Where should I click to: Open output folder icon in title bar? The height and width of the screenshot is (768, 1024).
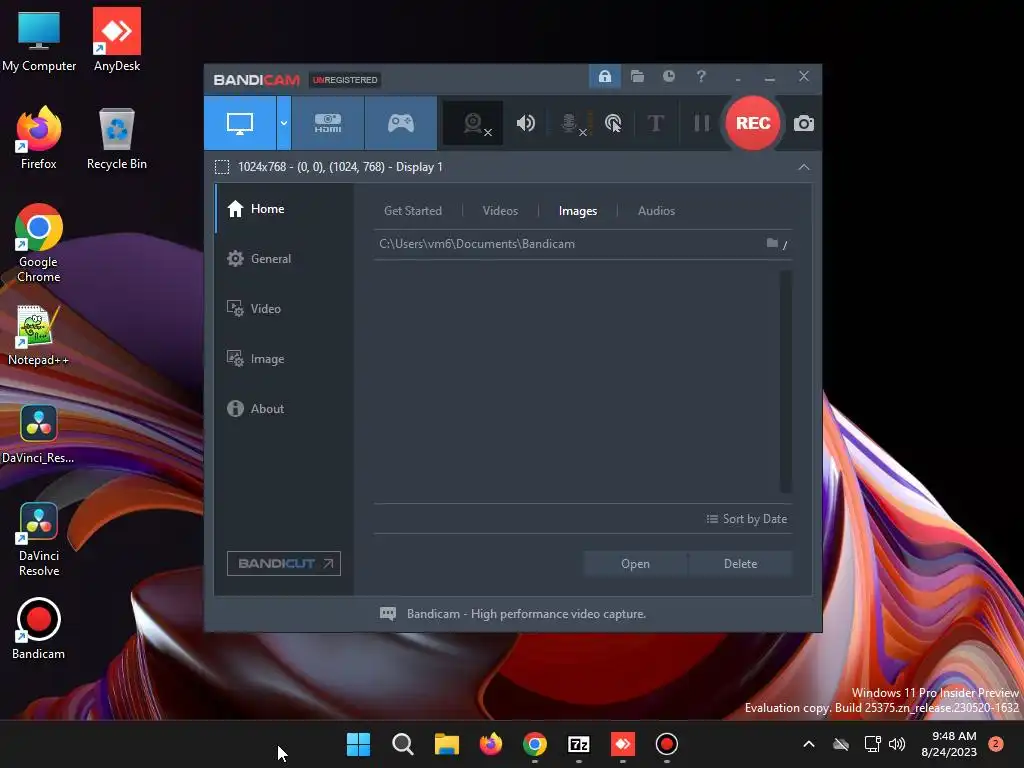(x=637, y=76)
